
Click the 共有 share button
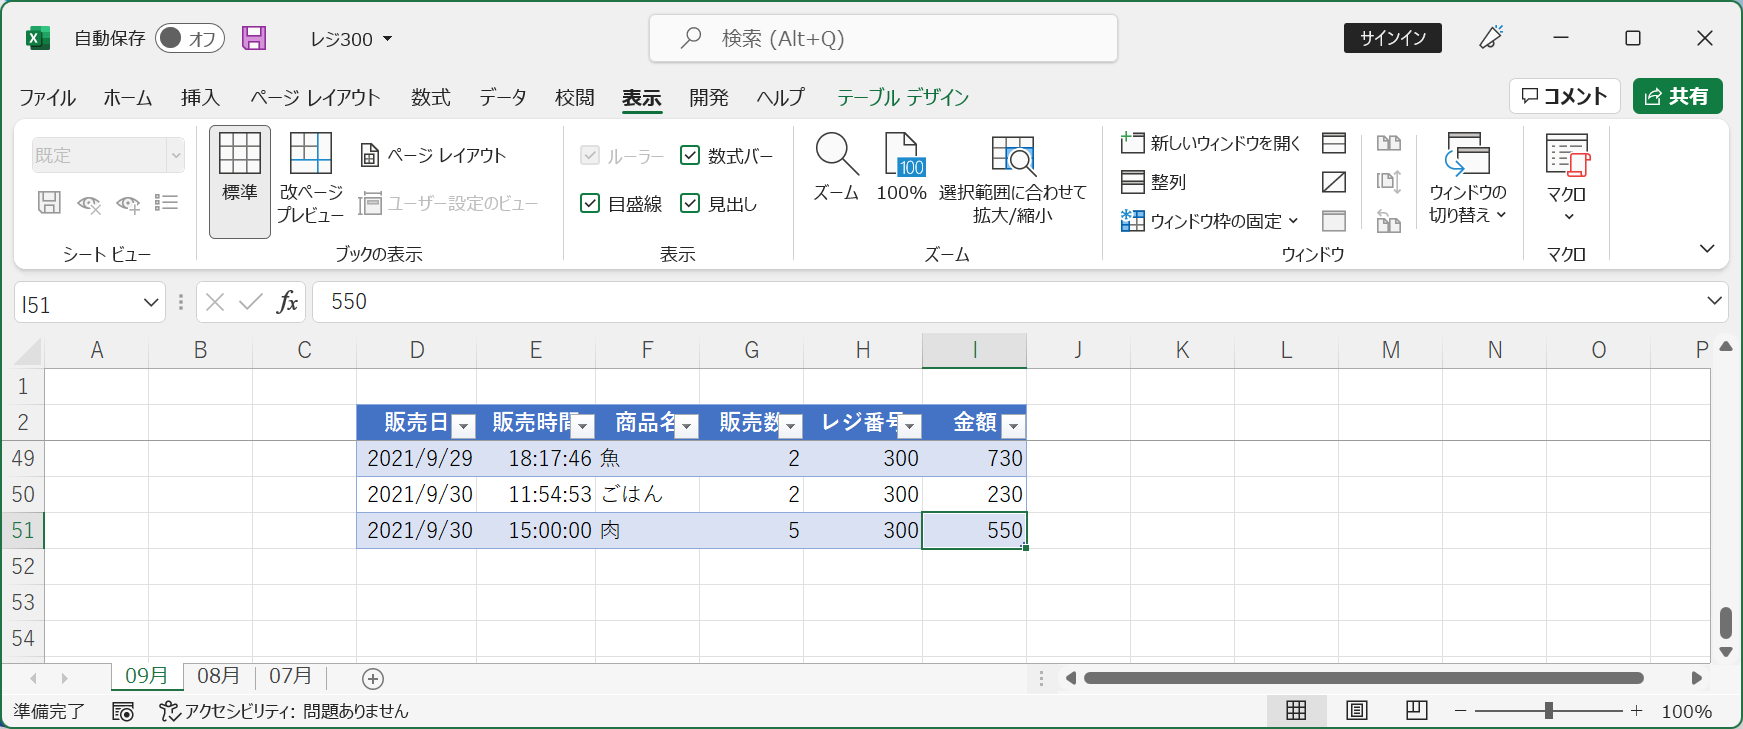pyautogui.click(x=1678, y=96)
